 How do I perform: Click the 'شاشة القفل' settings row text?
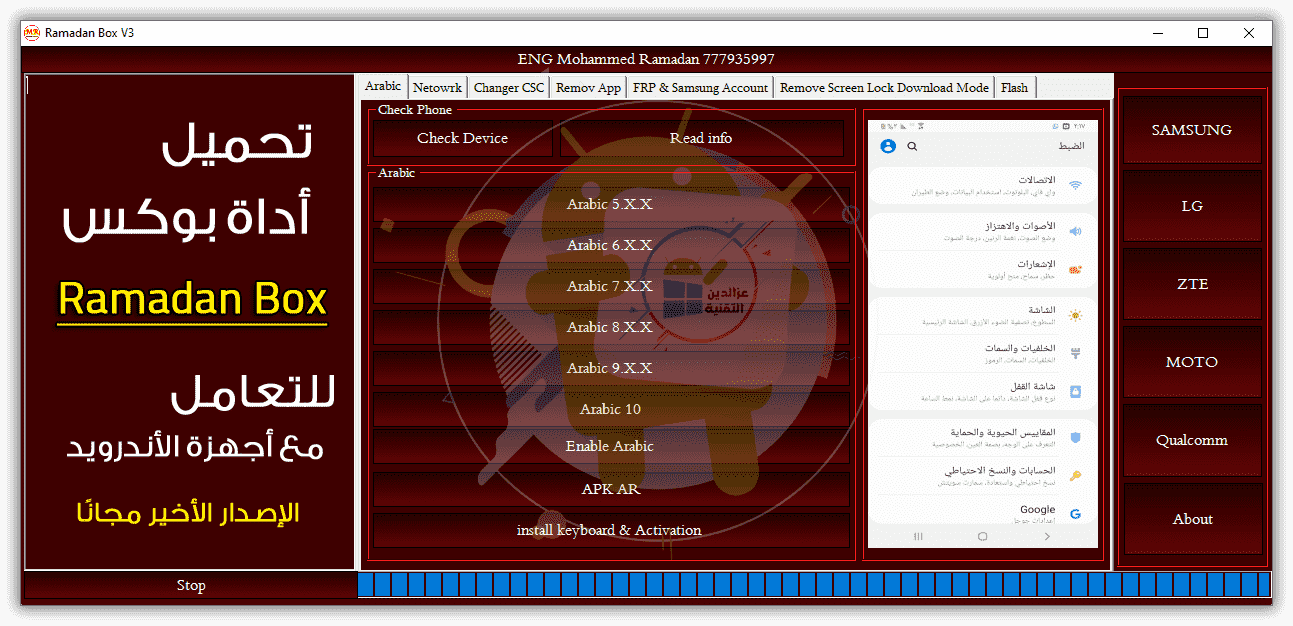click(1033, 386)
